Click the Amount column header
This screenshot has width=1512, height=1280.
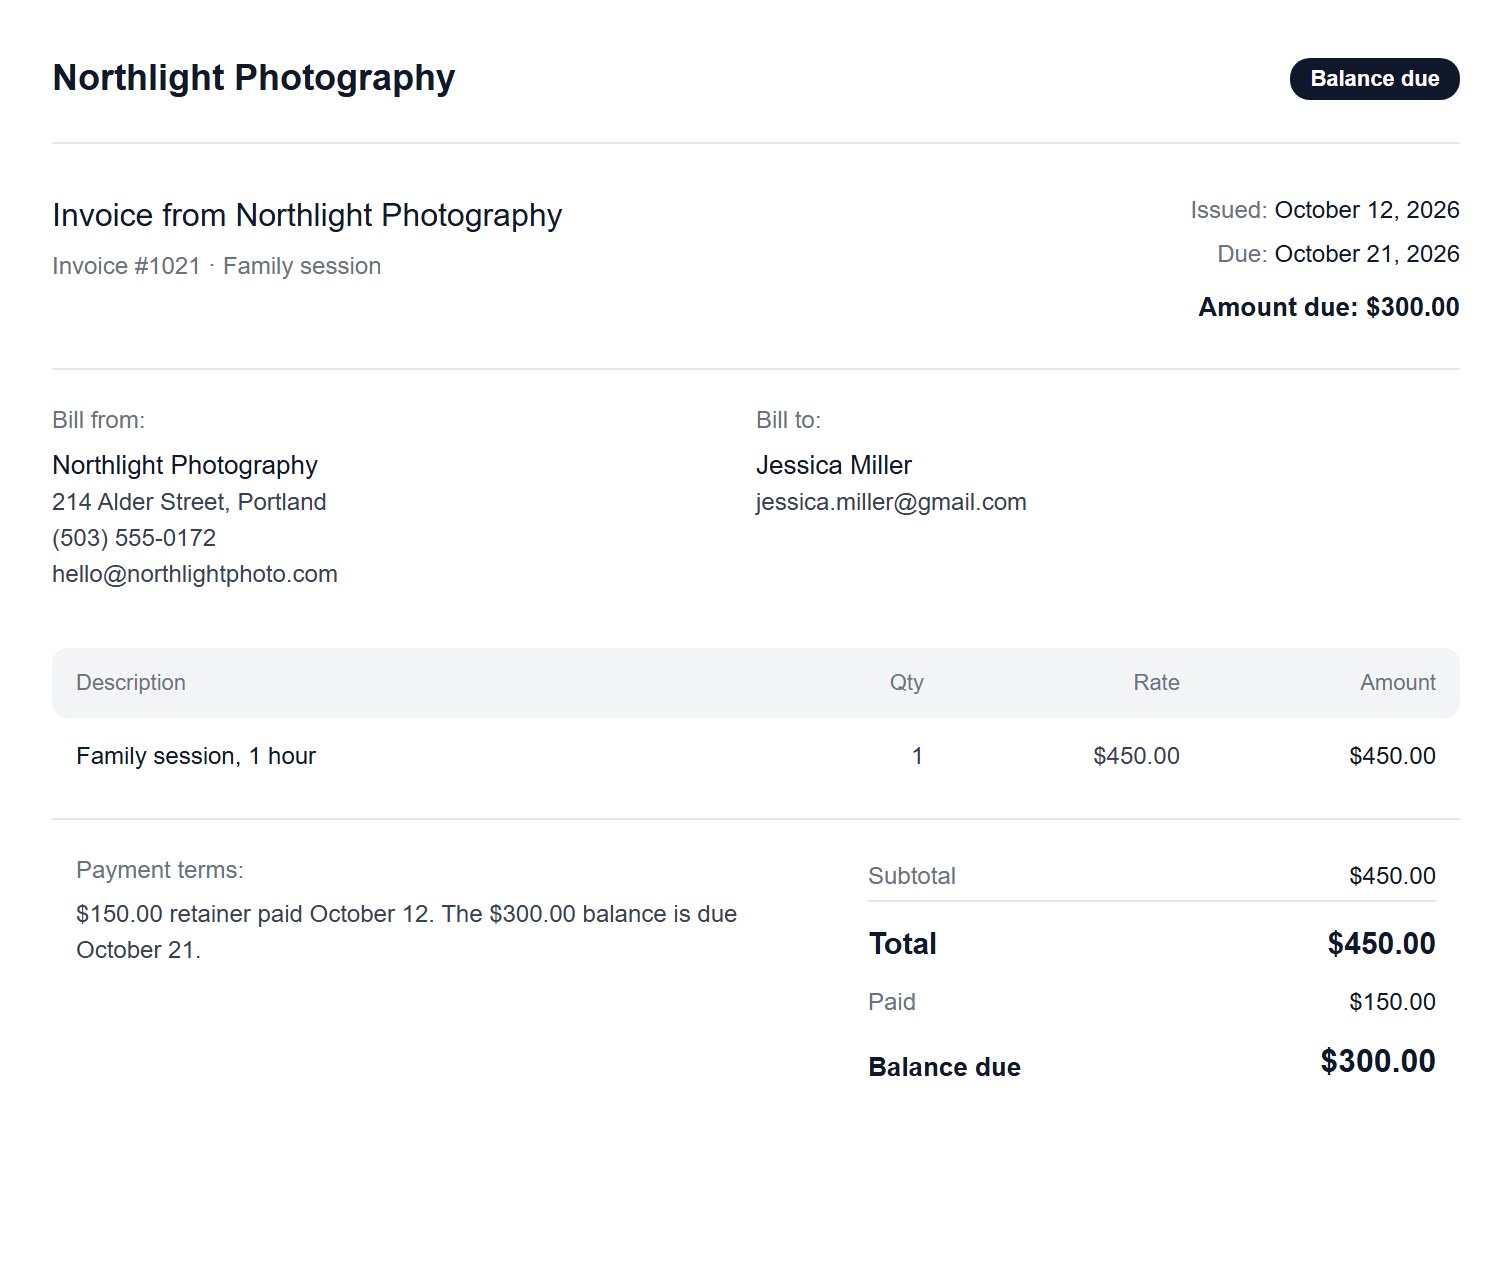(1398, 683)
